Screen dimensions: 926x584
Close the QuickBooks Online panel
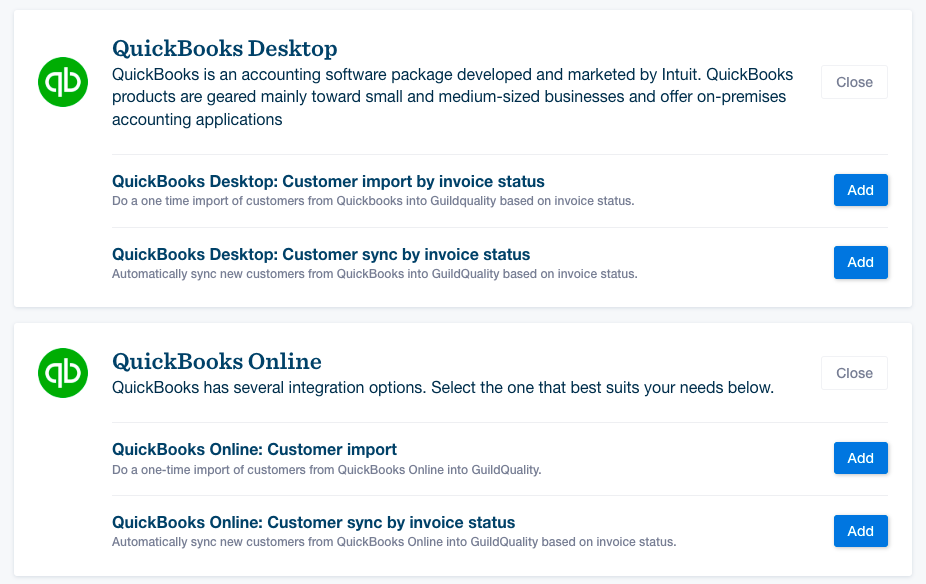(854, 373)
